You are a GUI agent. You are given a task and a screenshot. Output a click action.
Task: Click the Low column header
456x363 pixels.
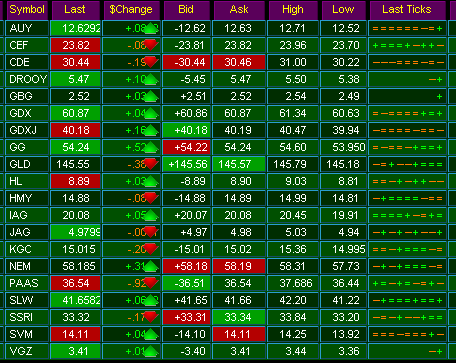(x=344, y=10)
